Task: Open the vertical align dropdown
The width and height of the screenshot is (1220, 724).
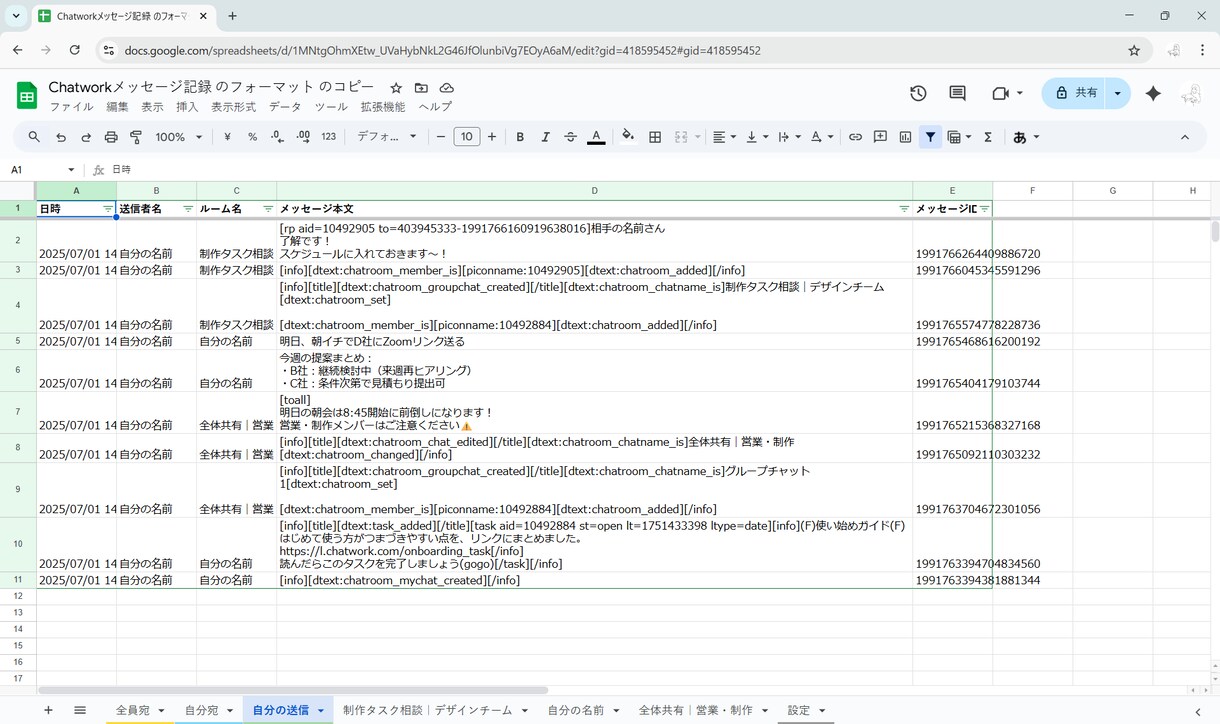Action: (x=757, y=137)
